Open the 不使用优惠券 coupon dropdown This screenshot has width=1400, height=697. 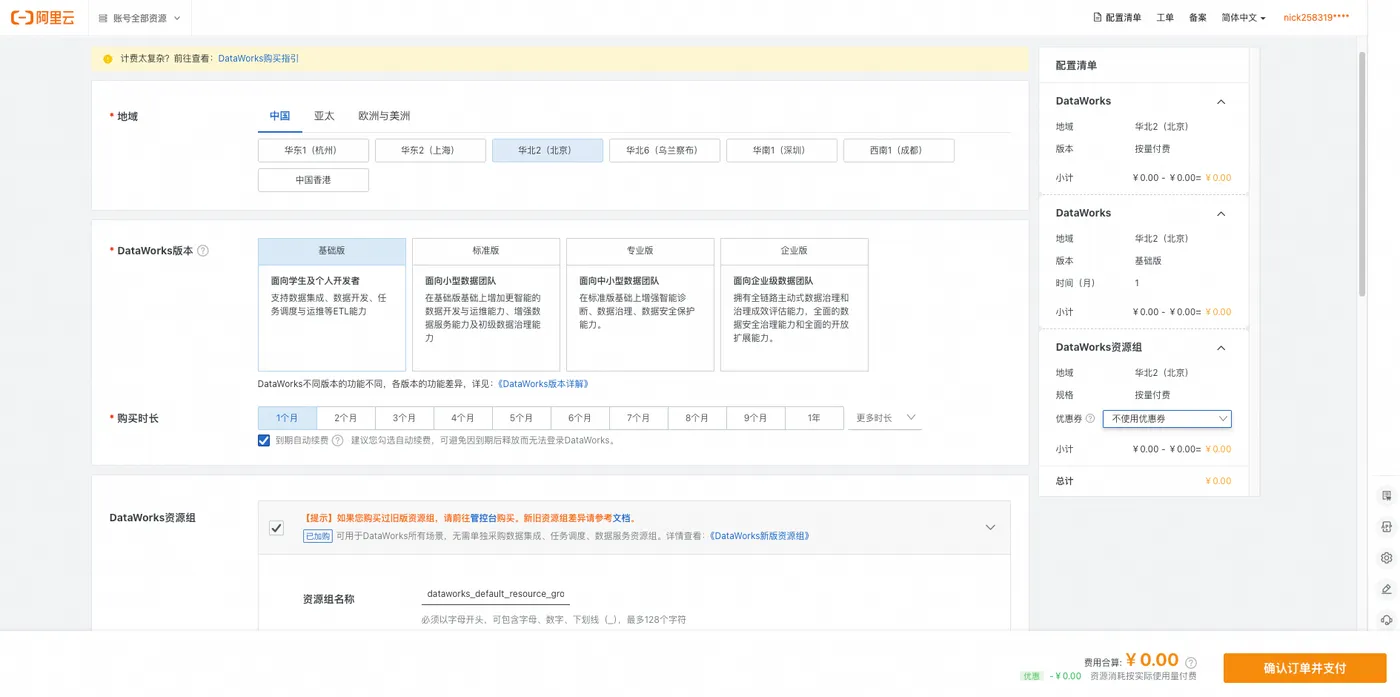pyautogui.click(x=1167, y=419)
